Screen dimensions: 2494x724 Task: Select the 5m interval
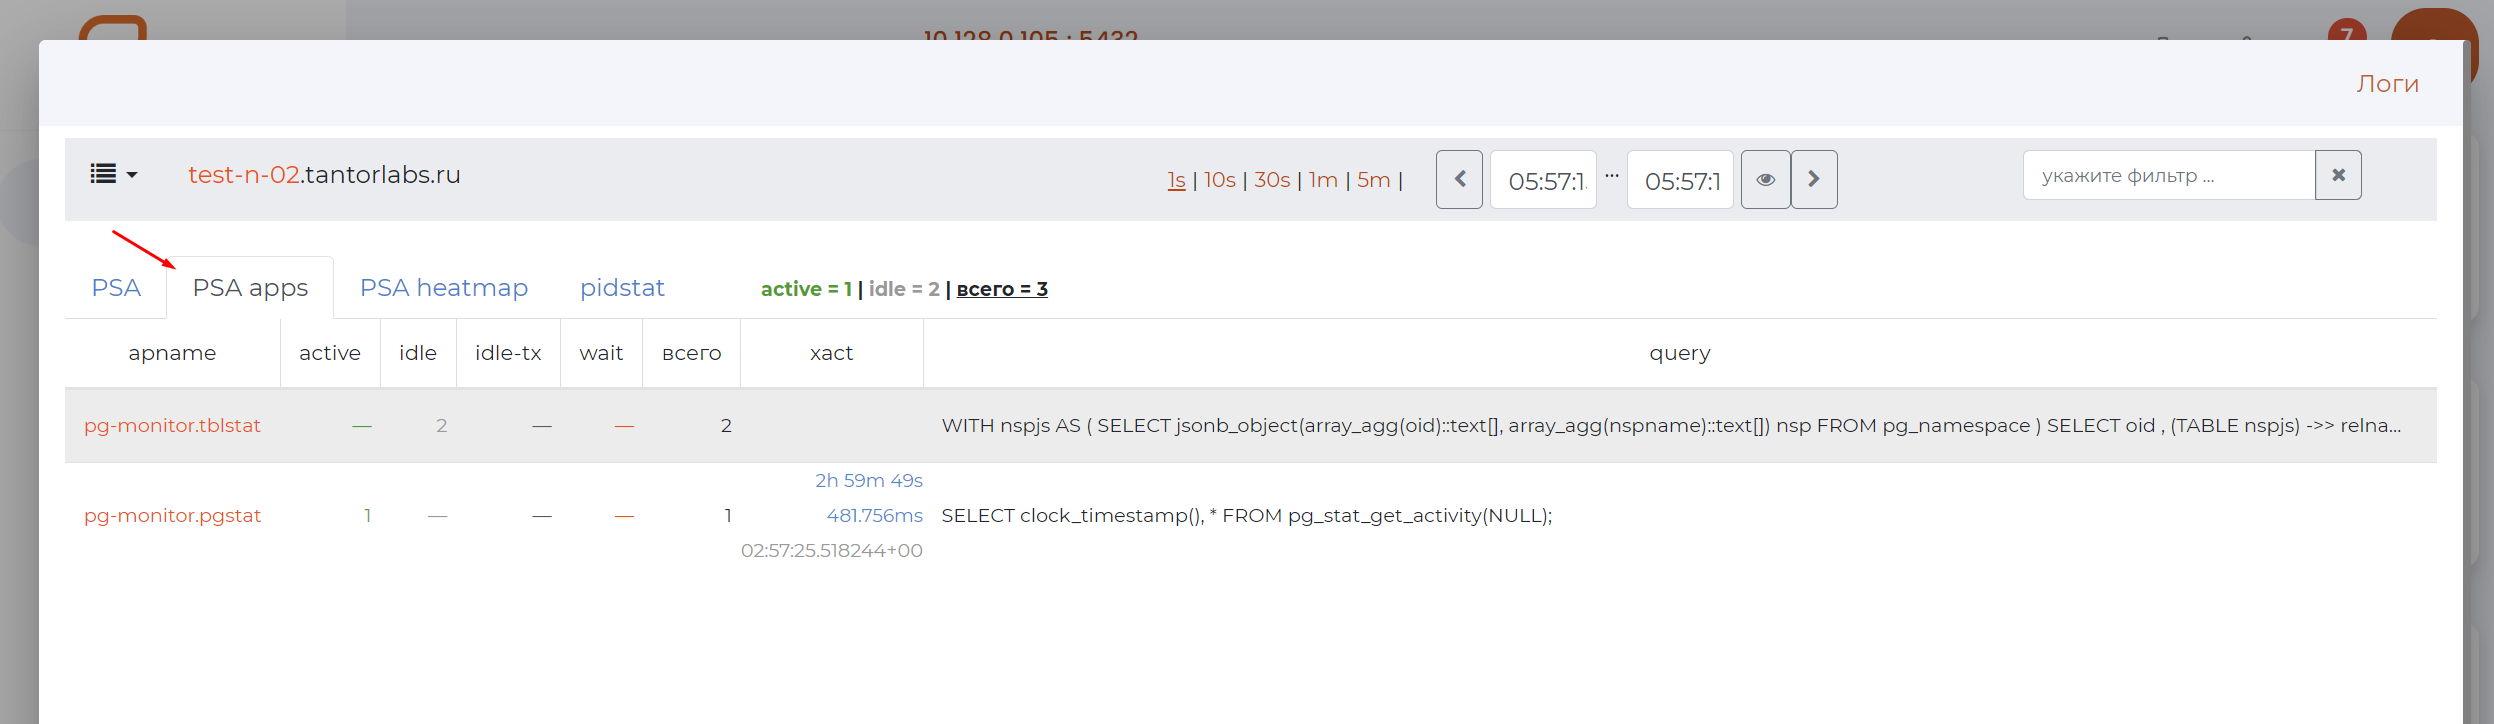tap(1373, 180)
